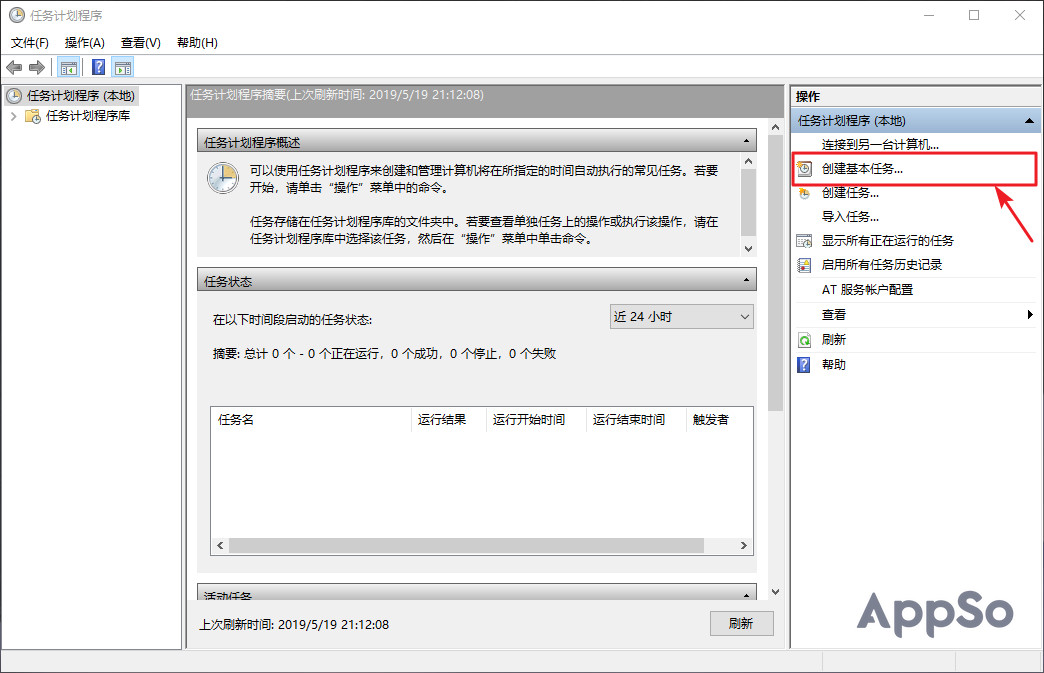Click the 创建任务 icon
The image size is (1044, 673).
pyautogui.click(x=804, y=193)
